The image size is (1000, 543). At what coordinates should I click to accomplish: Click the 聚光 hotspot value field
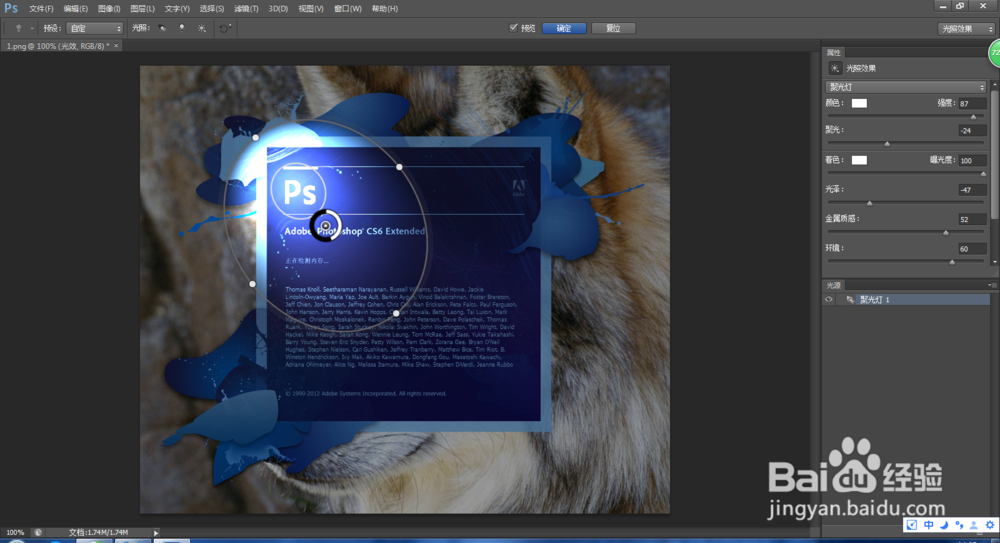pos(972,130)
